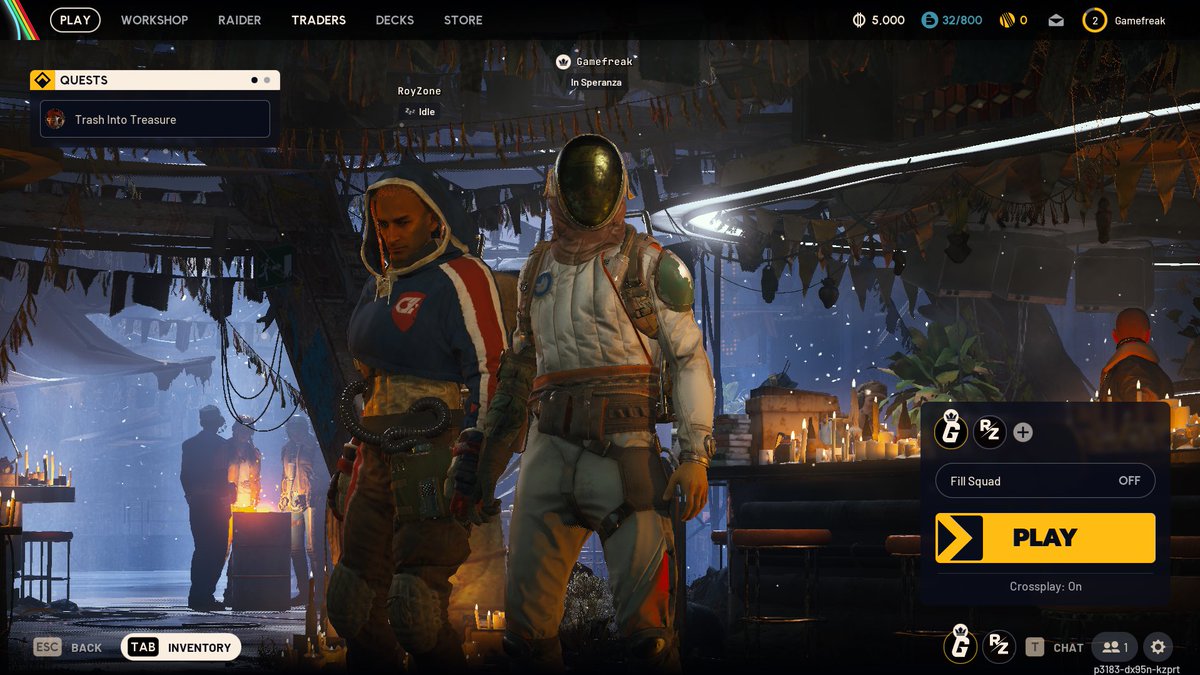Open the PLAY tab in top navigation
This screenshot has height=675, width=1200.
tap(75, 20)
